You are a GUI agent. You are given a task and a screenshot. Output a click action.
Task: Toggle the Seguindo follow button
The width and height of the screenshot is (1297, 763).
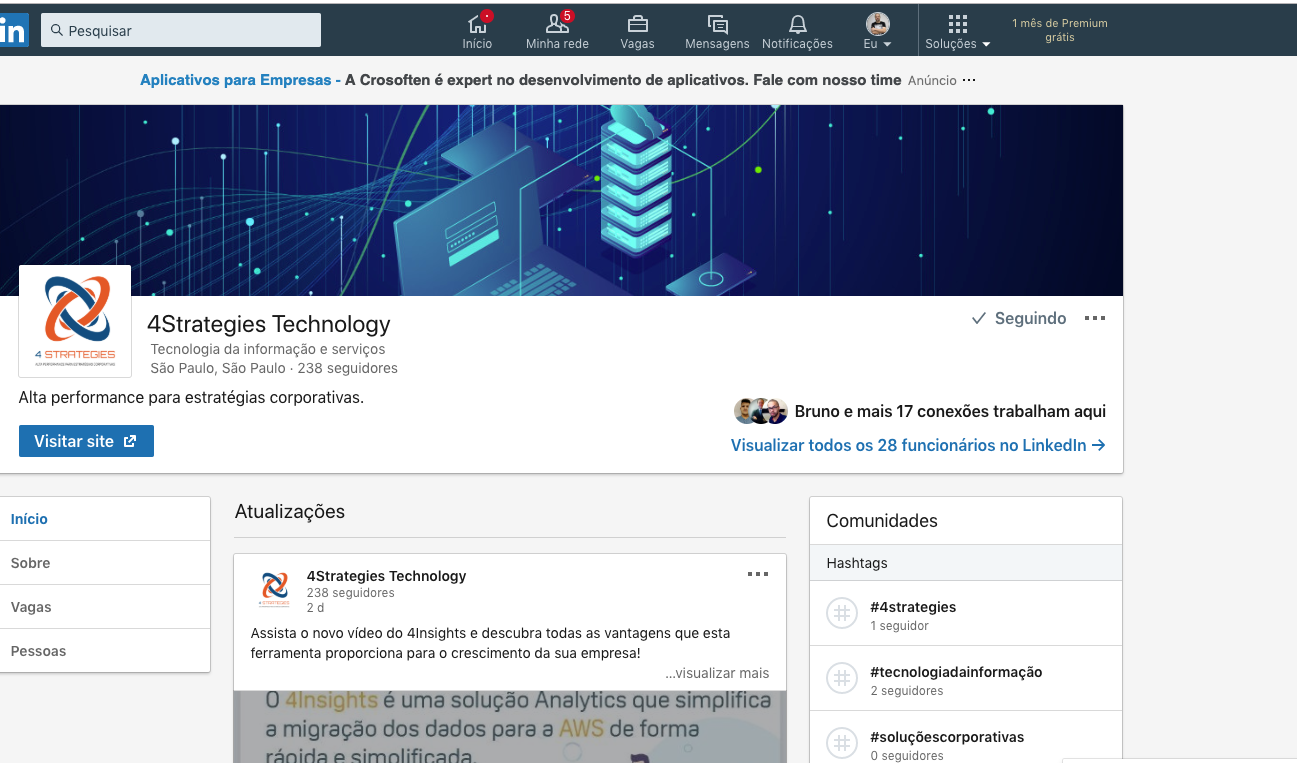coord(1019,318)
